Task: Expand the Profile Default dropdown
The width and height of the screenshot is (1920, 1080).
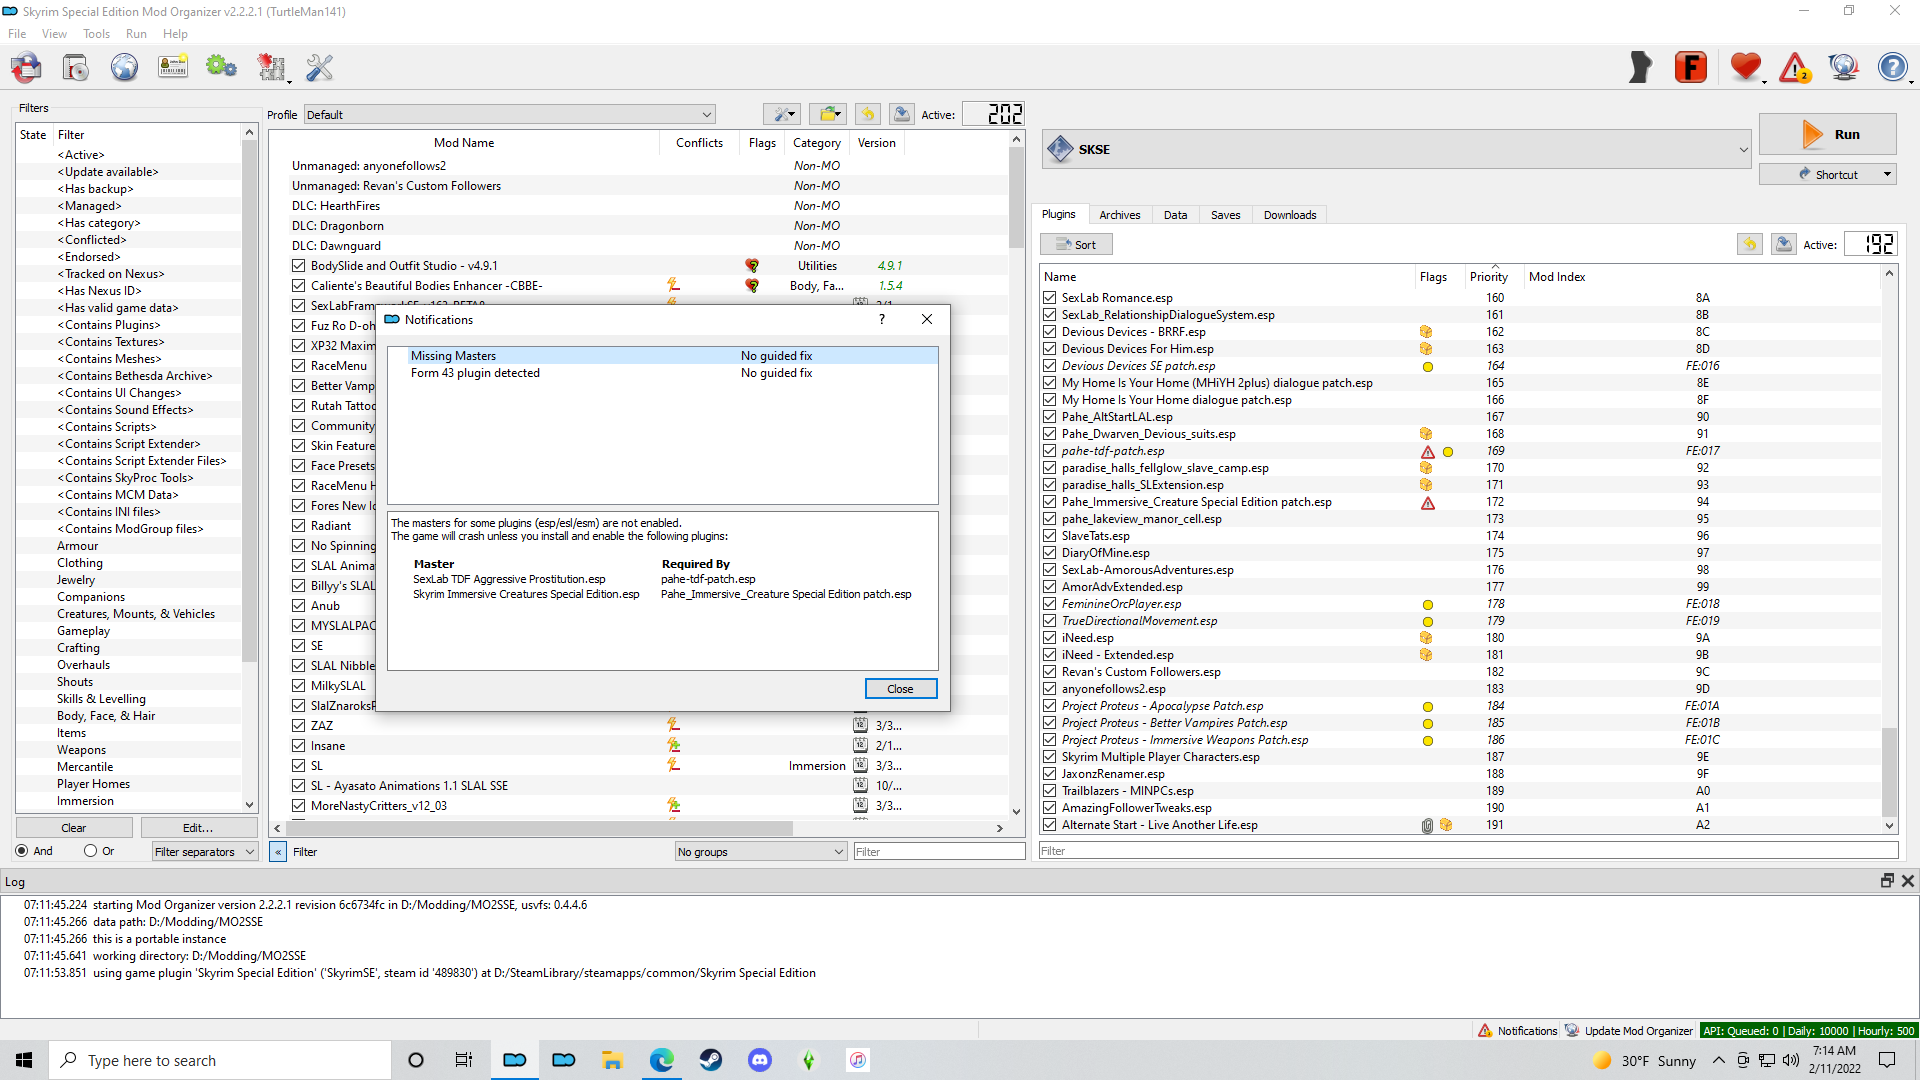Action: click(509, 115)
